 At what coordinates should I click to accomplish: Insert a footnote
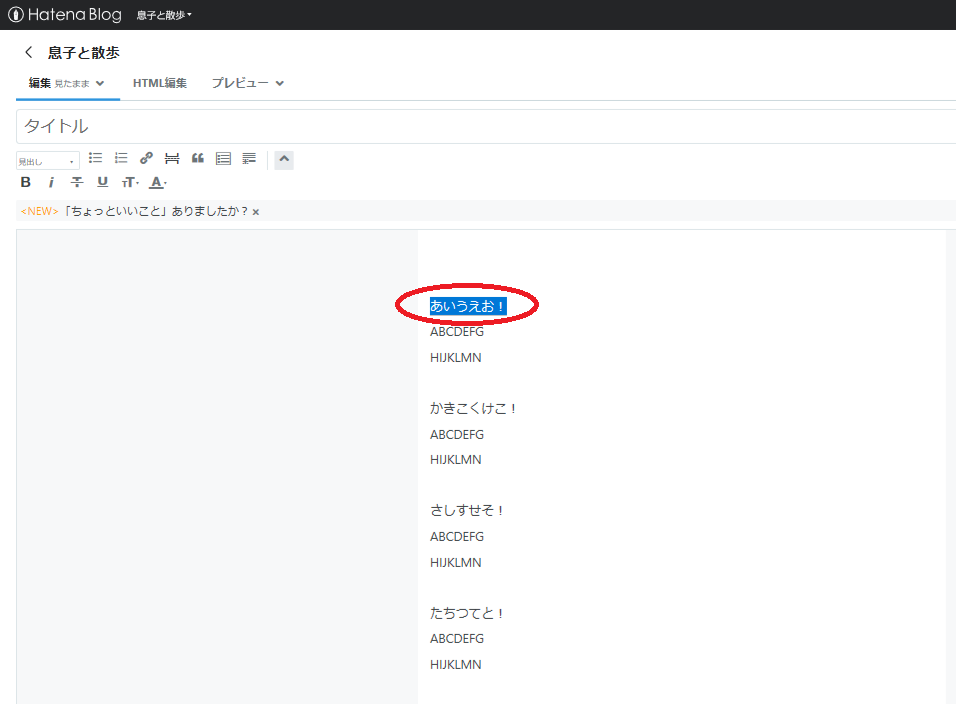point(249,159)
